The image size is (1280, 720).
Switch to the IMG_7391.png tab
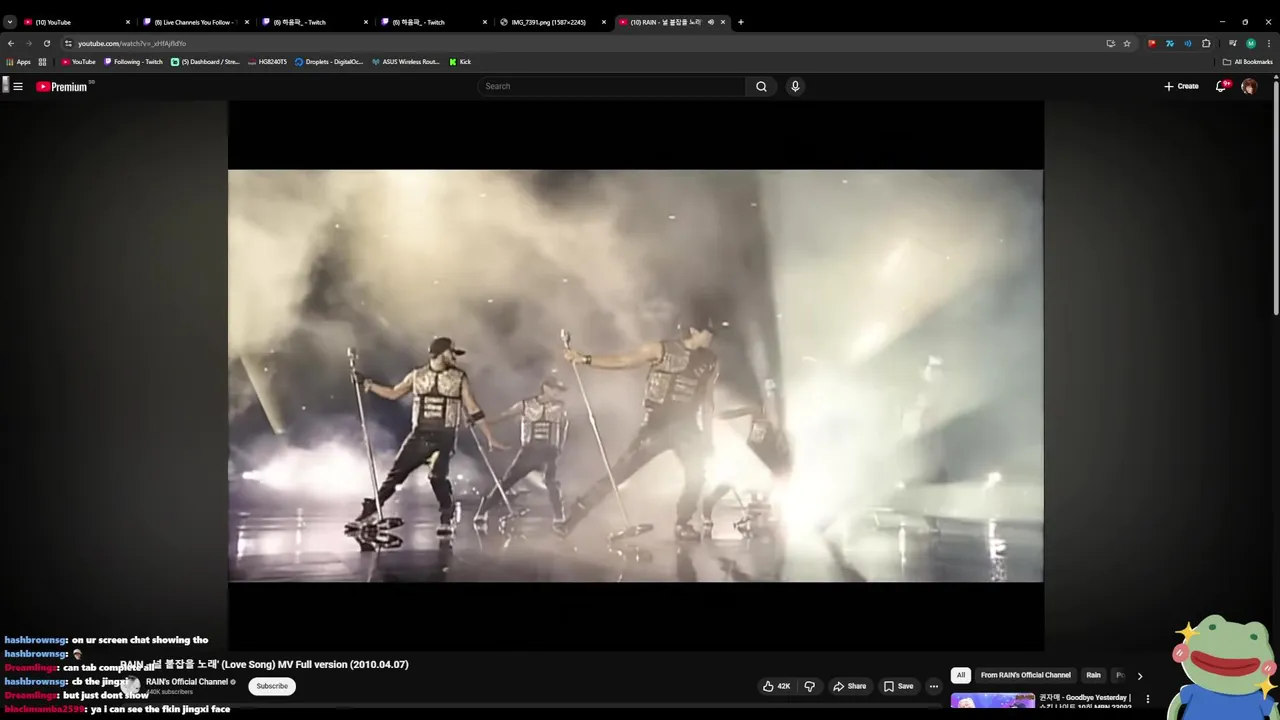(553, 22)
